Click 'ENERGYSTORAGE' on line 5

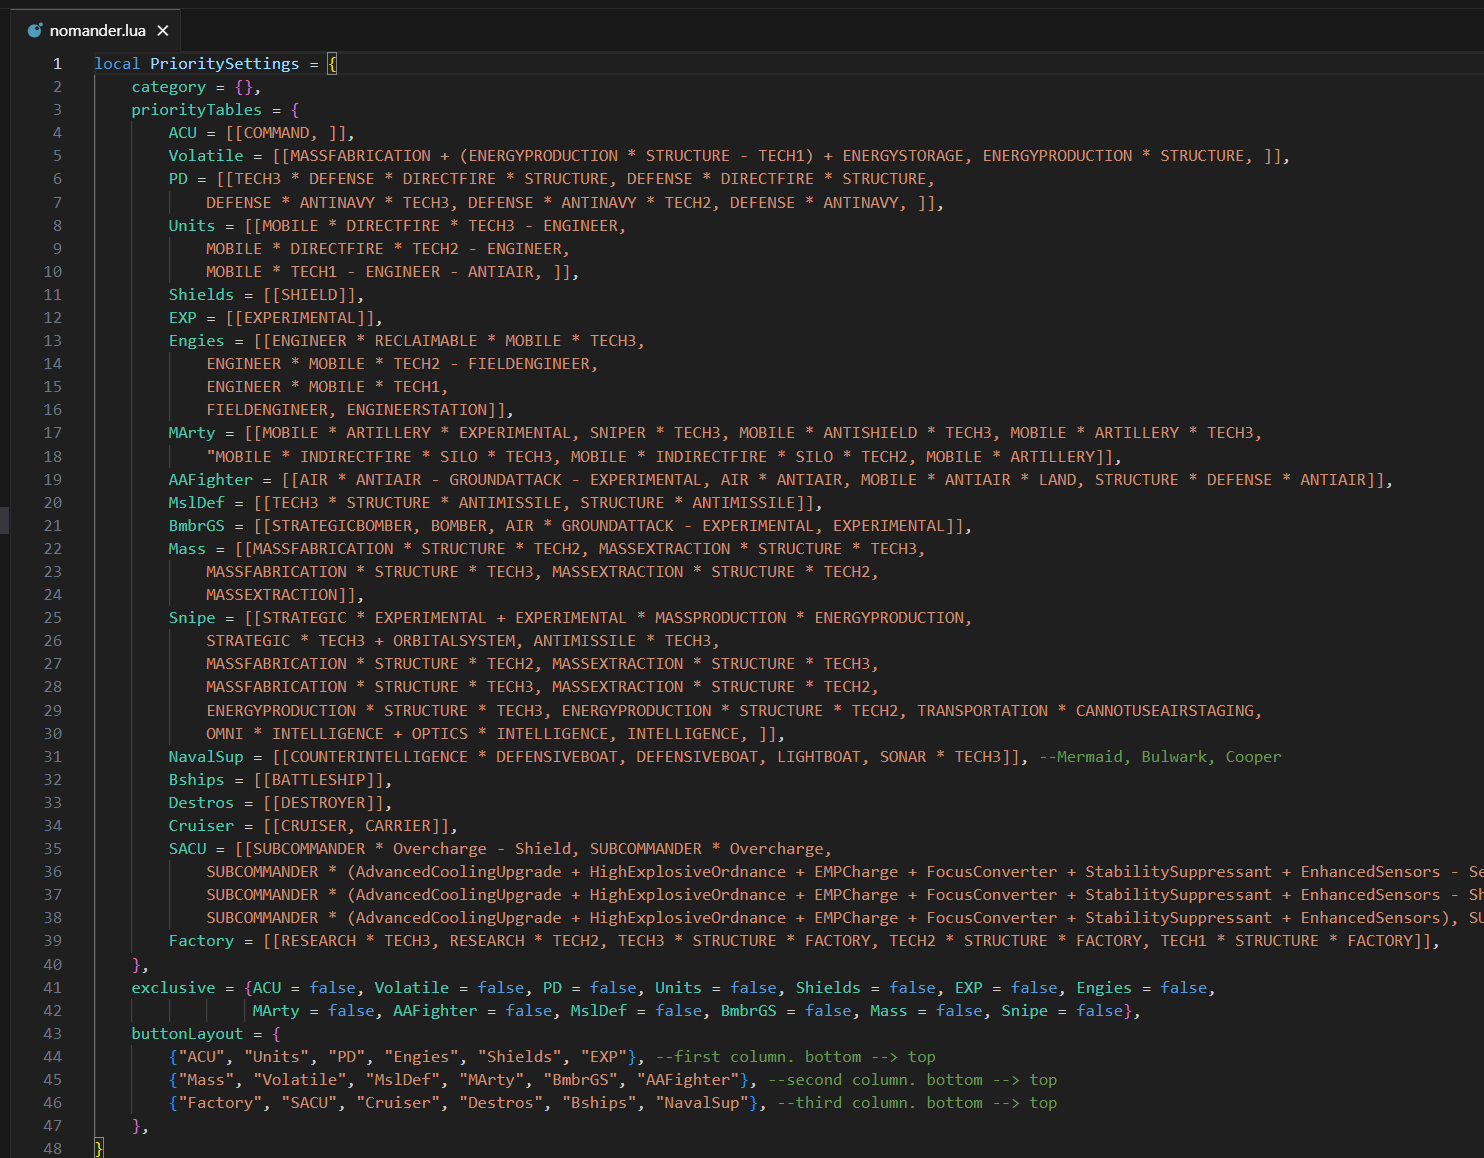coord(904,155)
